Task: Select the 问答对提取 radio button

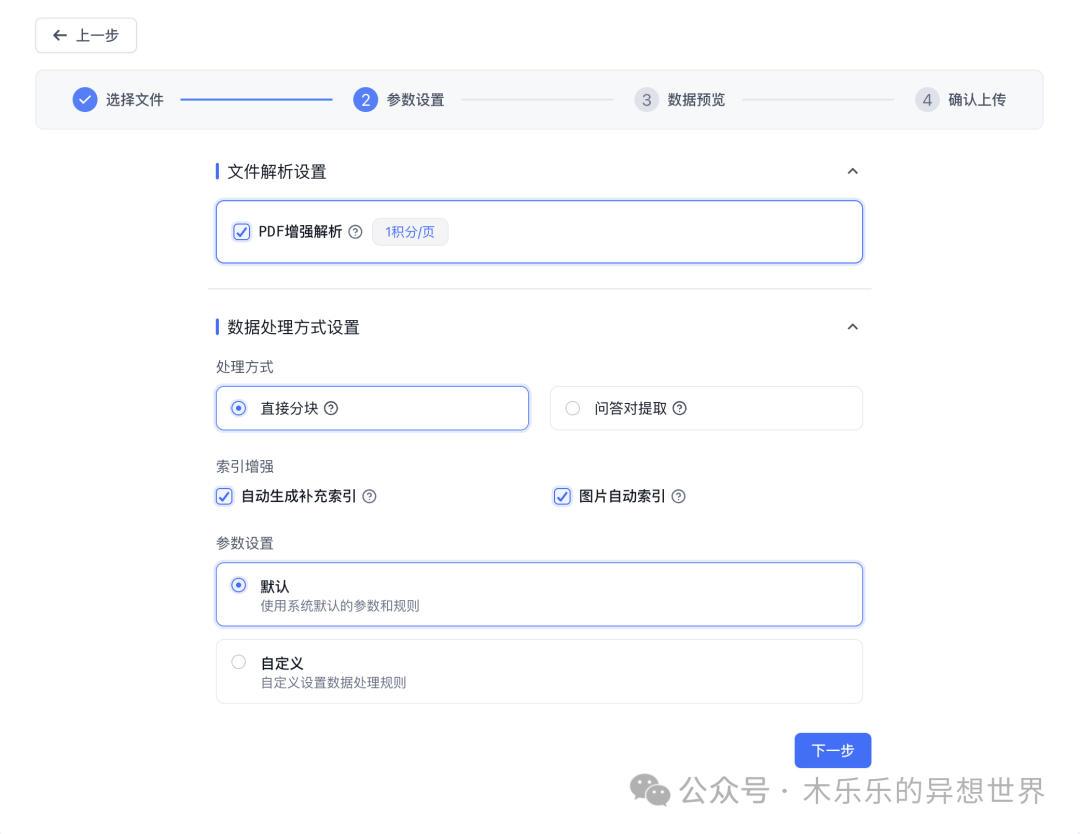Action: tap(572, 408)
